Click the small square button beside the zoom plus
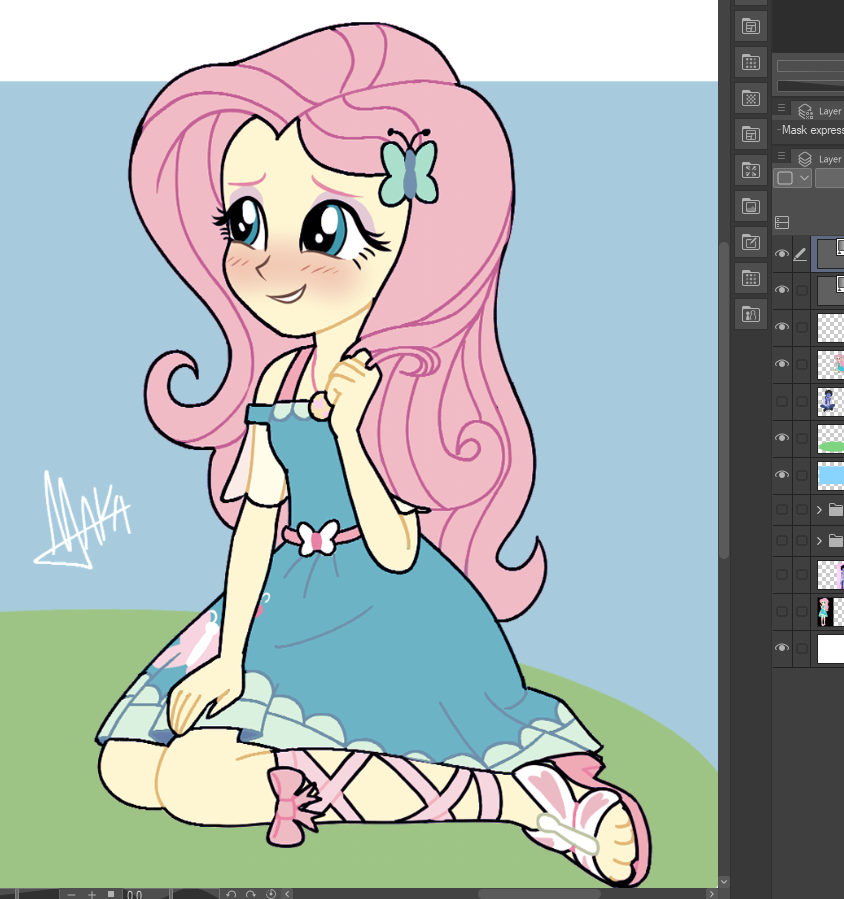 pyautogui.click(x=111, y=894)
